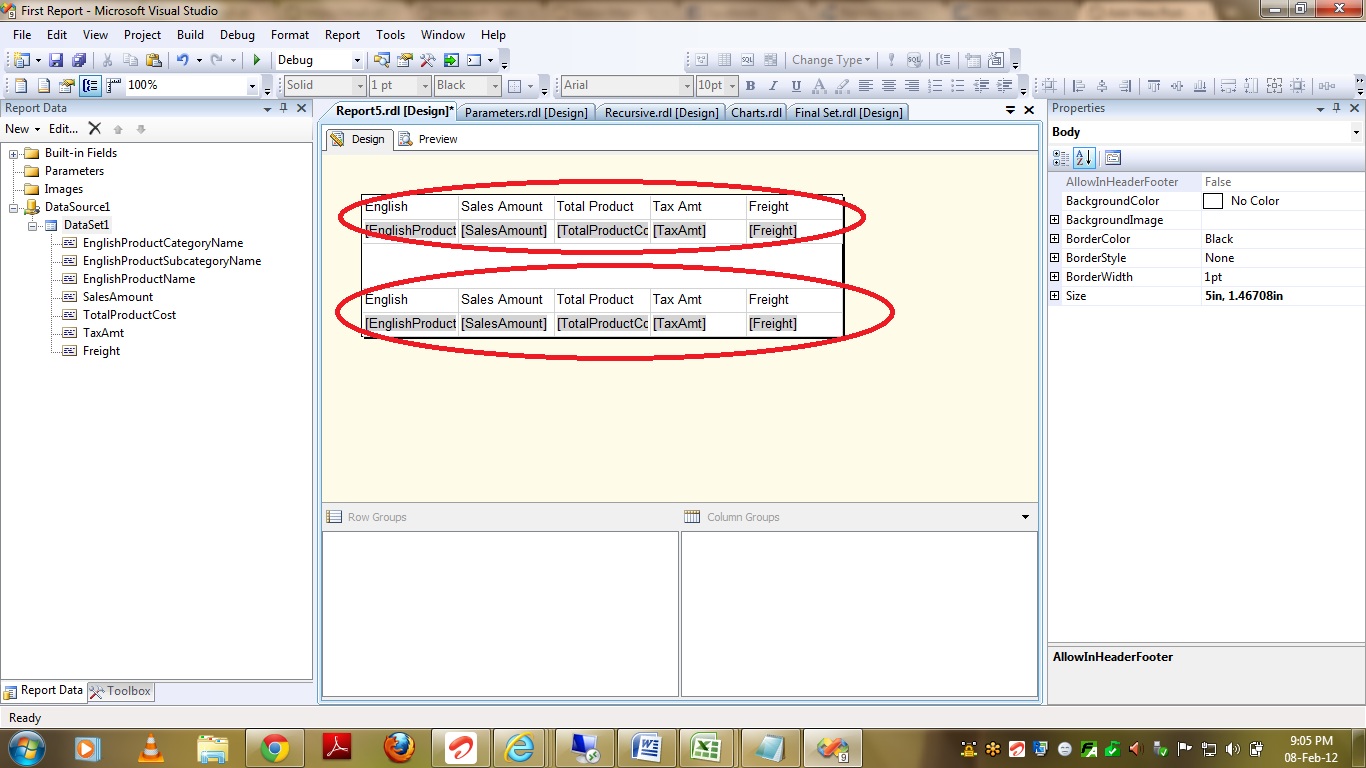Open the Debug configuration dropdown
The height and width of the screenshot is (768, 1366).
(355, 60)
